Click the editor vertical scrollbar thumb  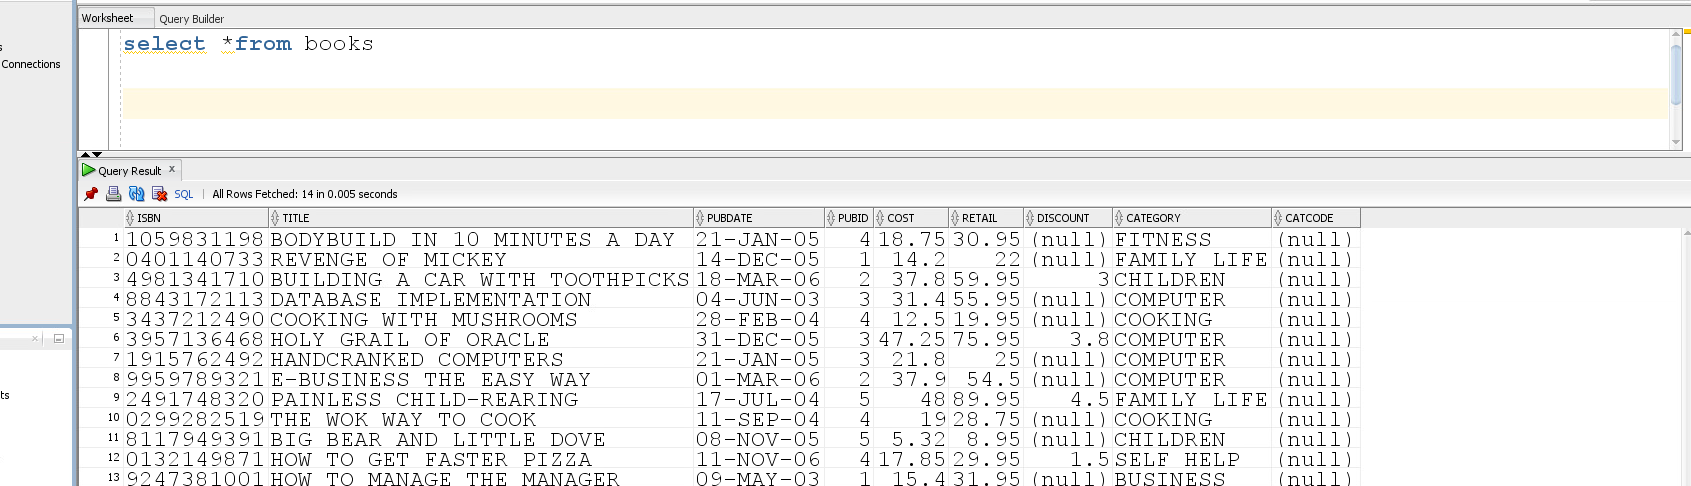coord(1676,73)
